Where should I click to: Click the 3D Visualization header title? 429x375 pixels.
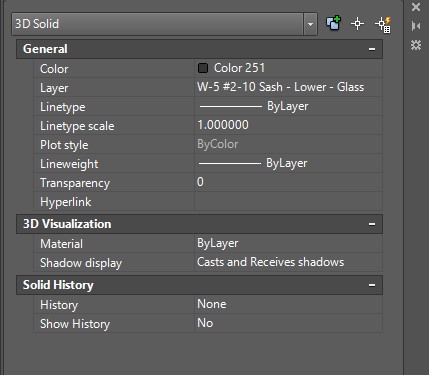click(x=67, y=224)
